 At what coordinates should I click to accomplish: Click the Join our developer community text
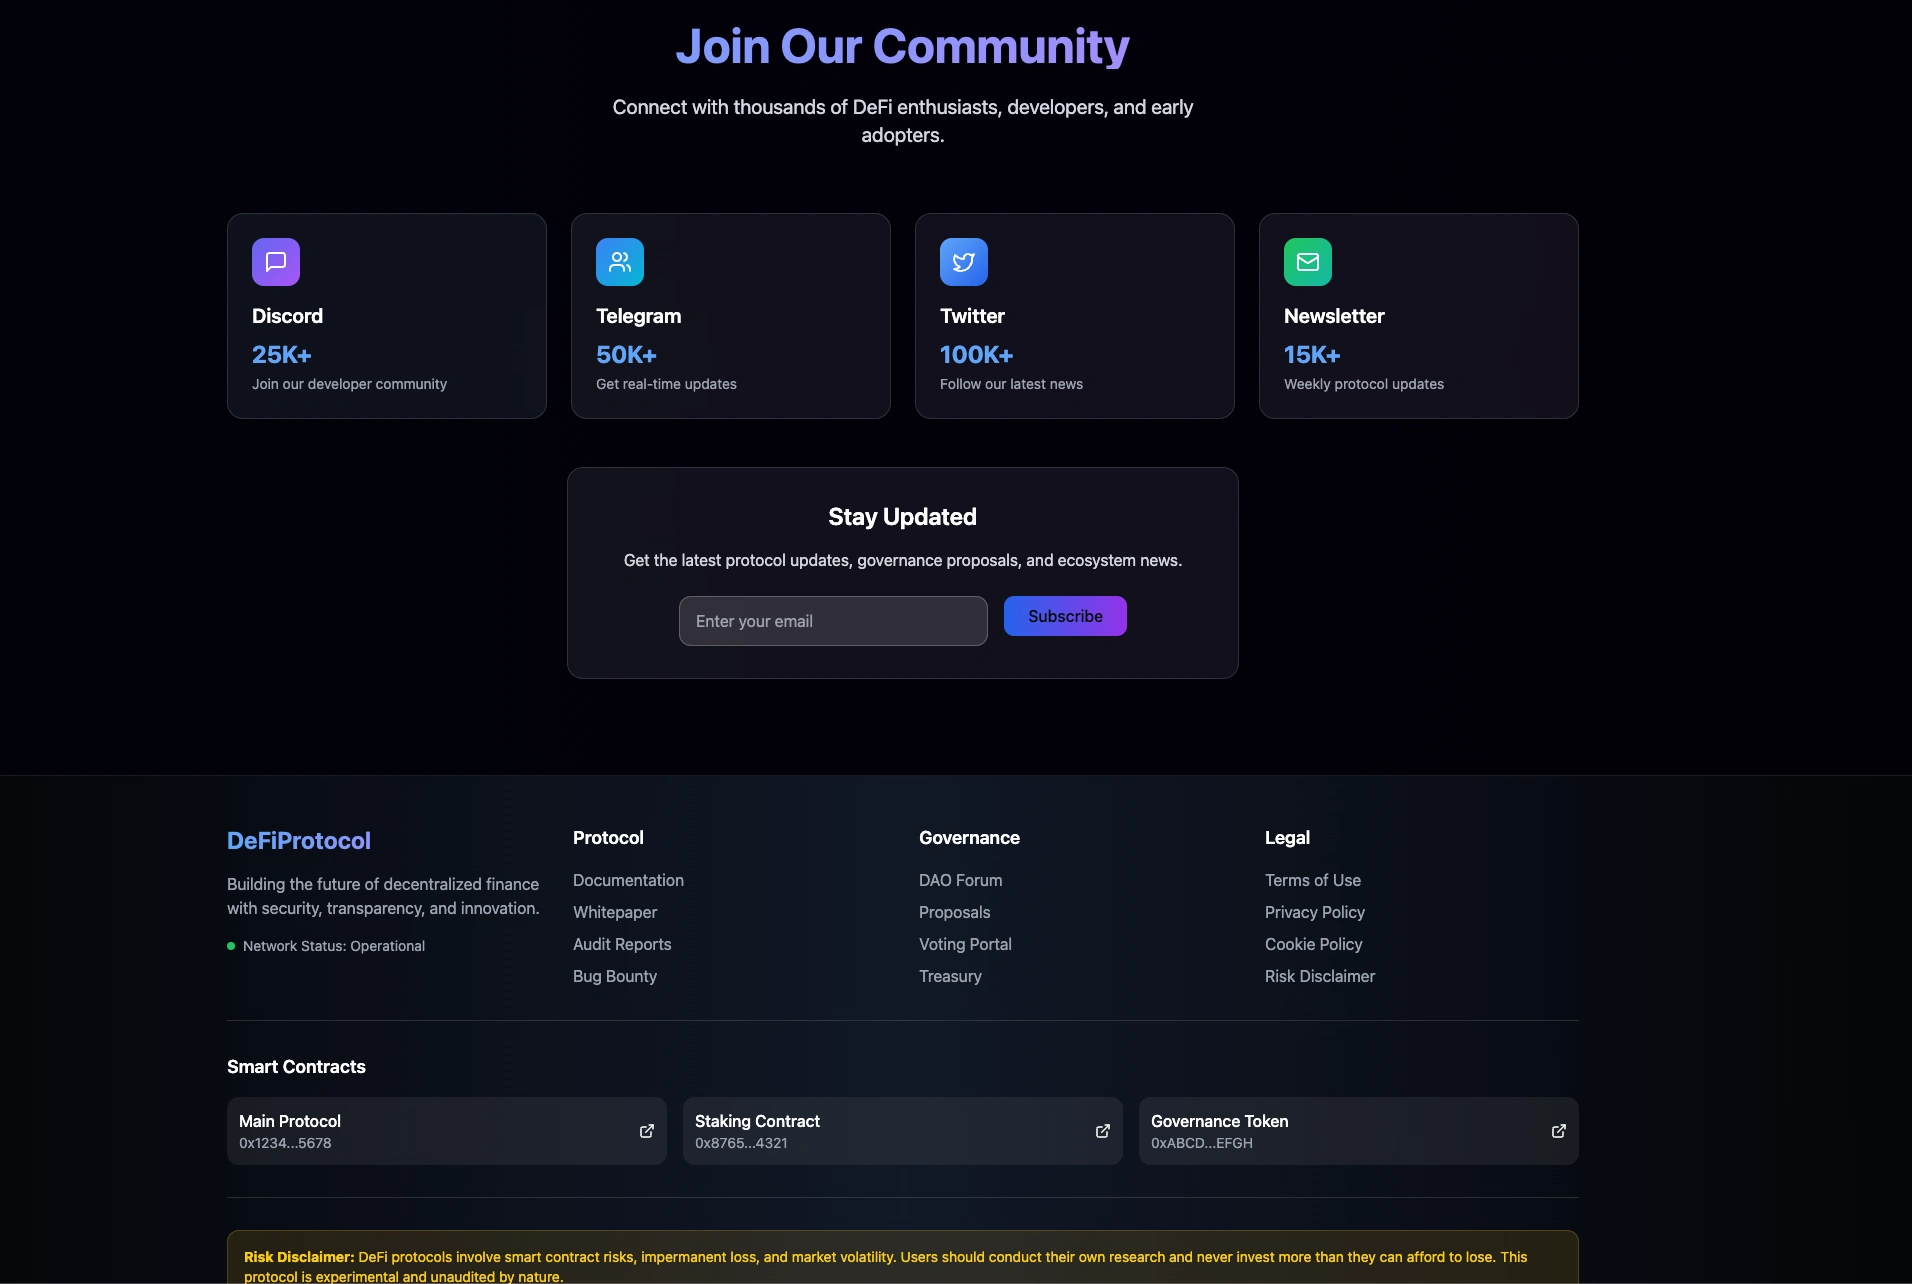pyautogui.click(x=349, y=384)
